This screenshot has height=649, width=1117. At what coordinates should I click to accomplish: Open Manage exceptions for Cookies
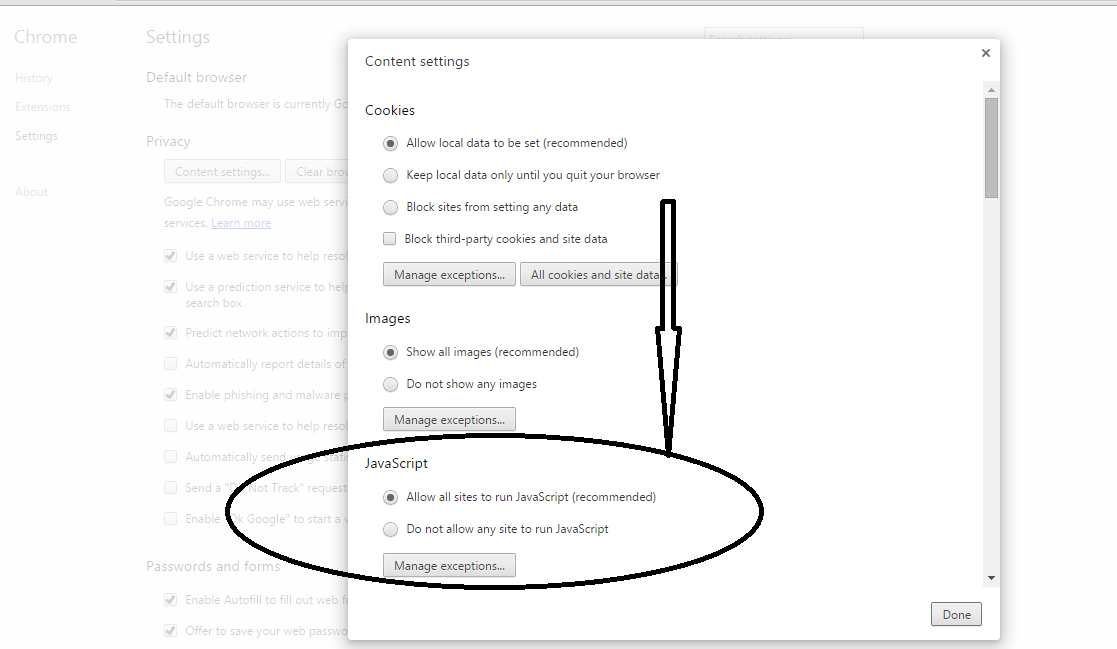pyautogui.click(x=449, y=274)
